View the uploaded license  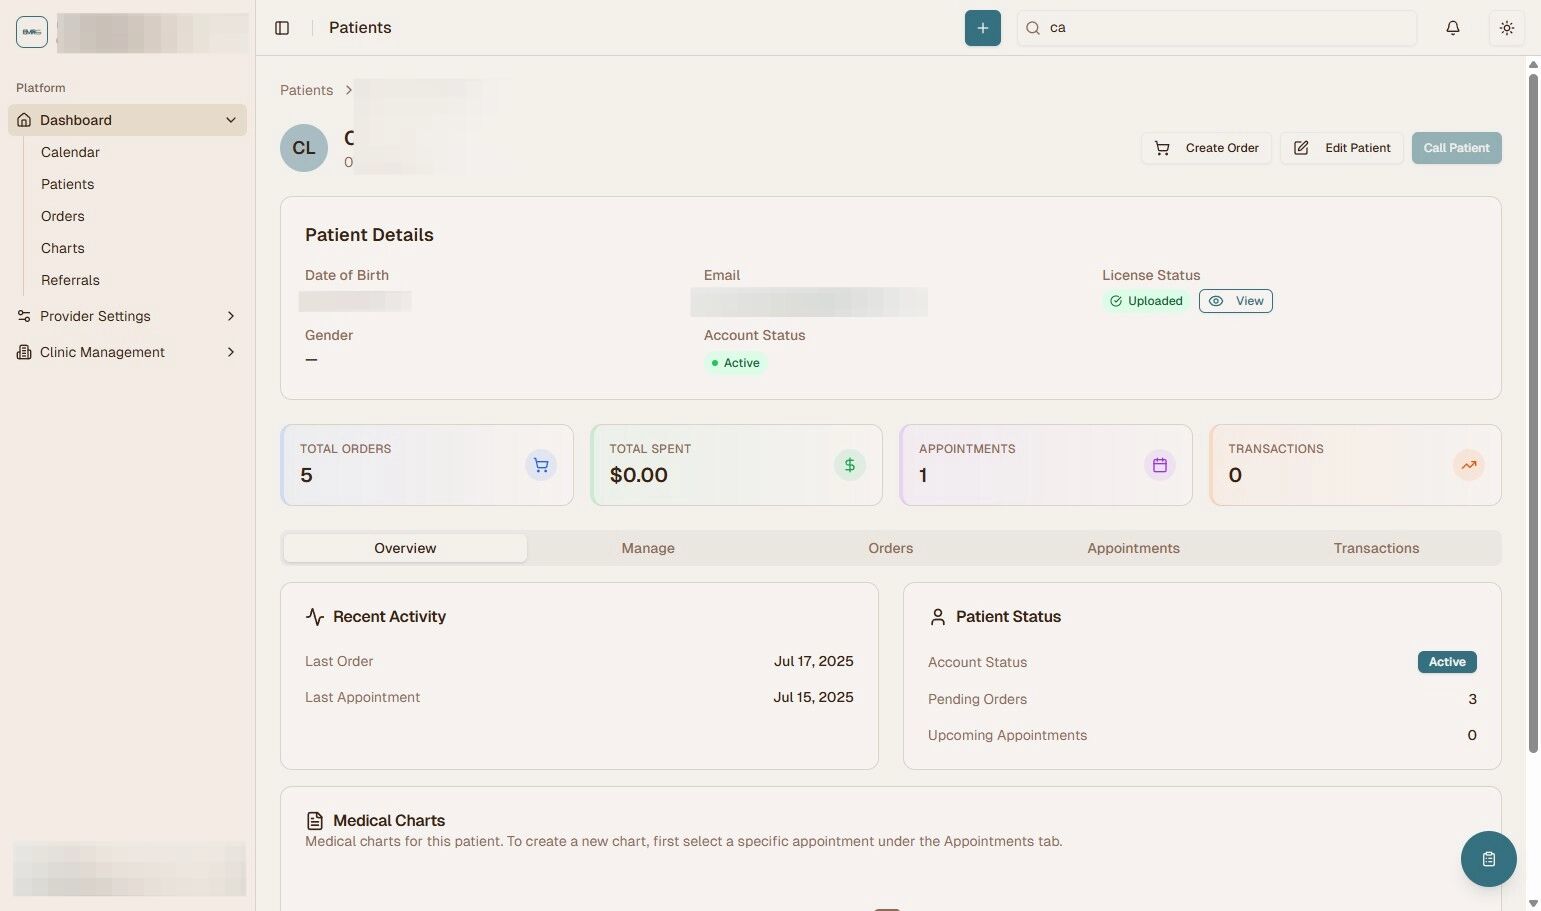point(1236,301)
